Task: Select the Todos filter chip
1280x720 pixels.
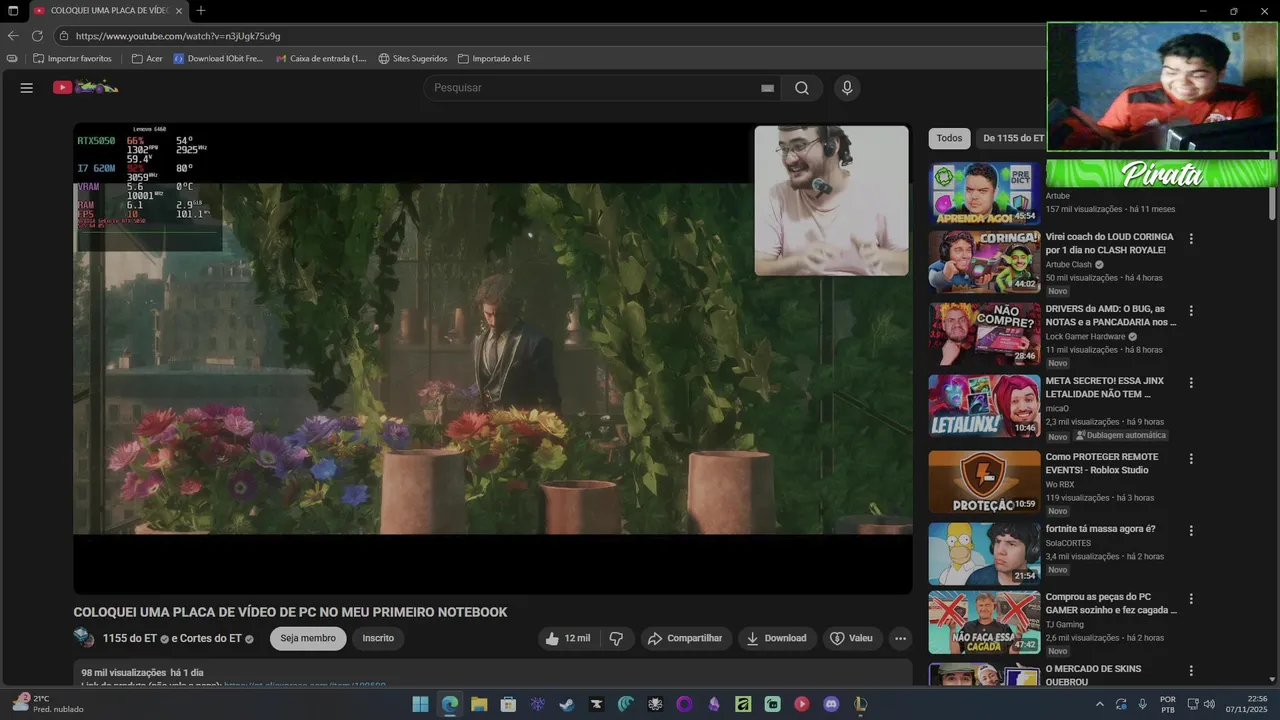Action: click(949, 138)
